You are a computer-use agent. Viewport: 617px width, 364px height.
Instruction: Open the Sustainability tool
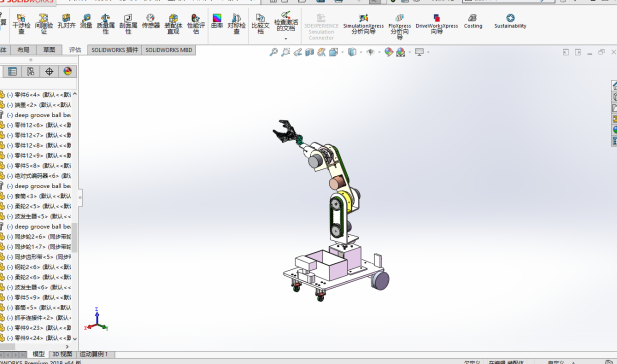pos(510,21)
